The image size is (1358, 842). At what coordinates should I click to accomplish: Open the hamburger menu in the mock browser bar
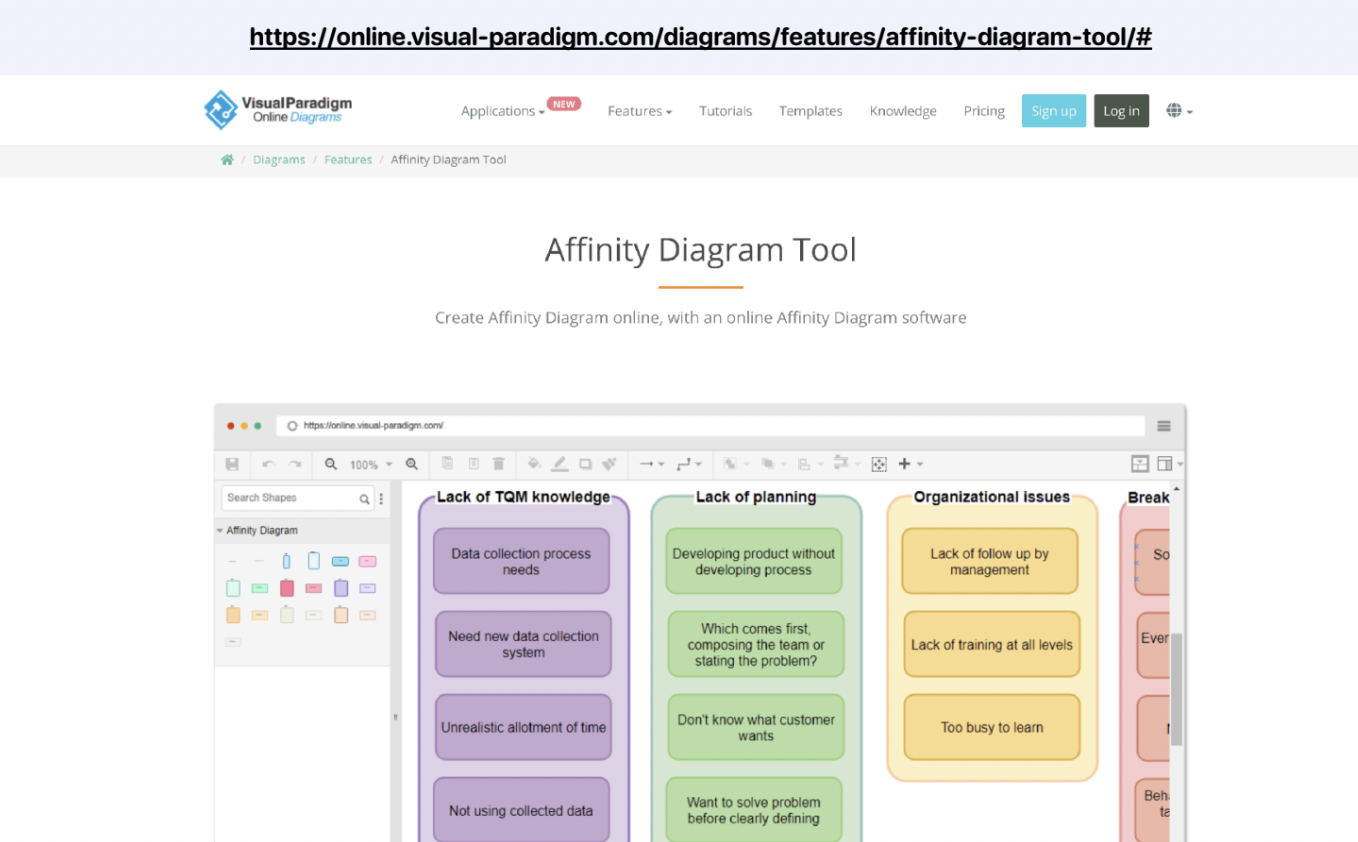click(x=1164, y=426)
